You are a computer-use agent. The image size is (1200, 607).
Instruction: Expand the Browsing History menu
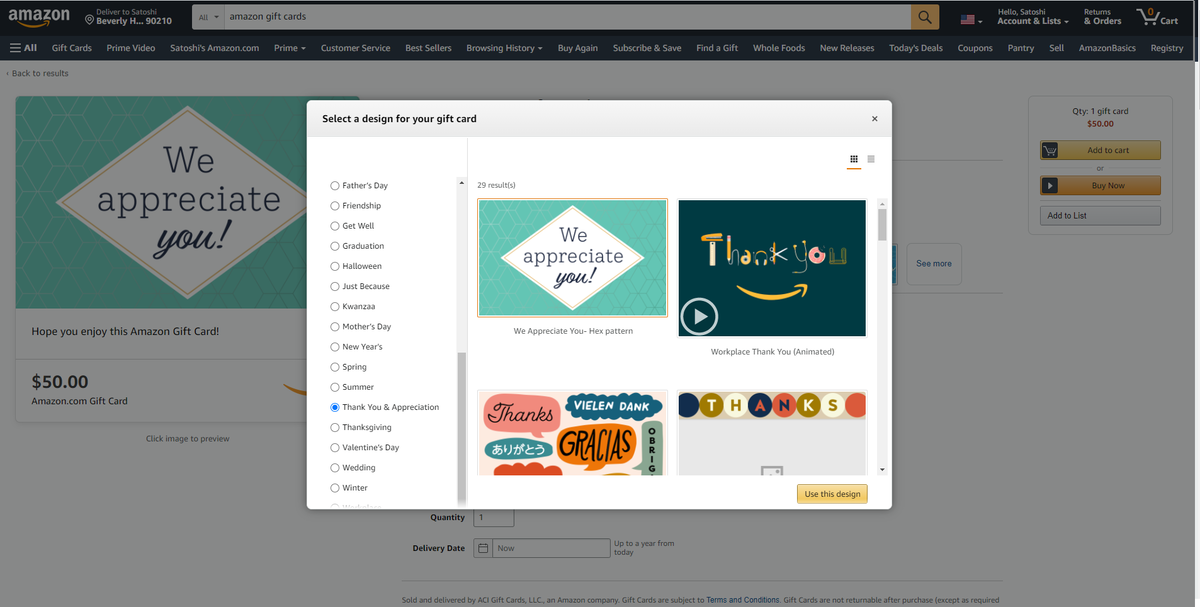[504, 48]
